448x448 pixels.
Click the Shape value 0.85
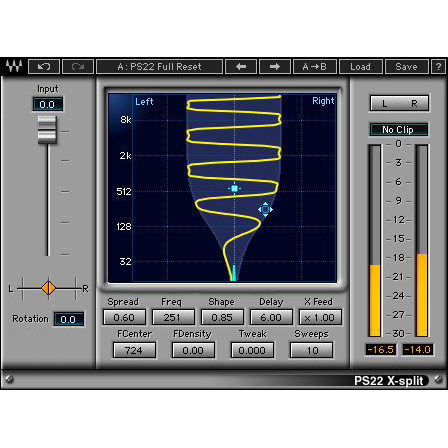tap(222, 317)
